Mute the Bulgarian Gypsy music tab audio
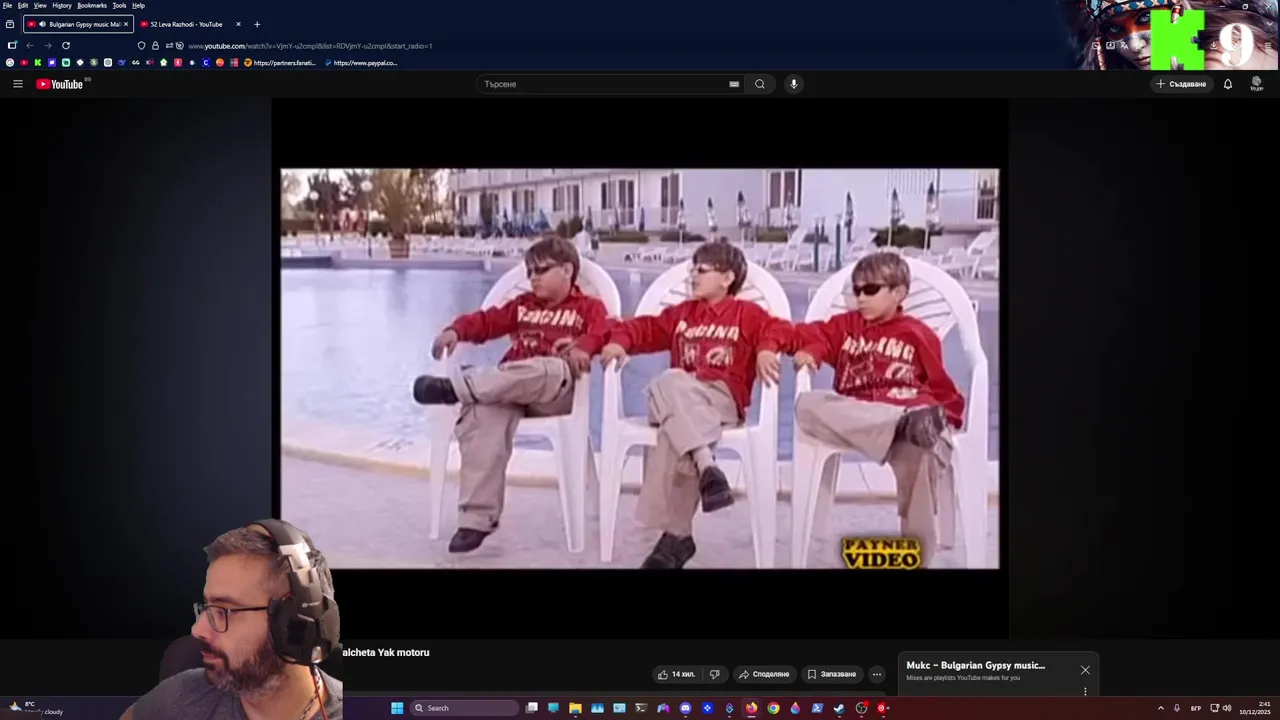 click(42, 24)
